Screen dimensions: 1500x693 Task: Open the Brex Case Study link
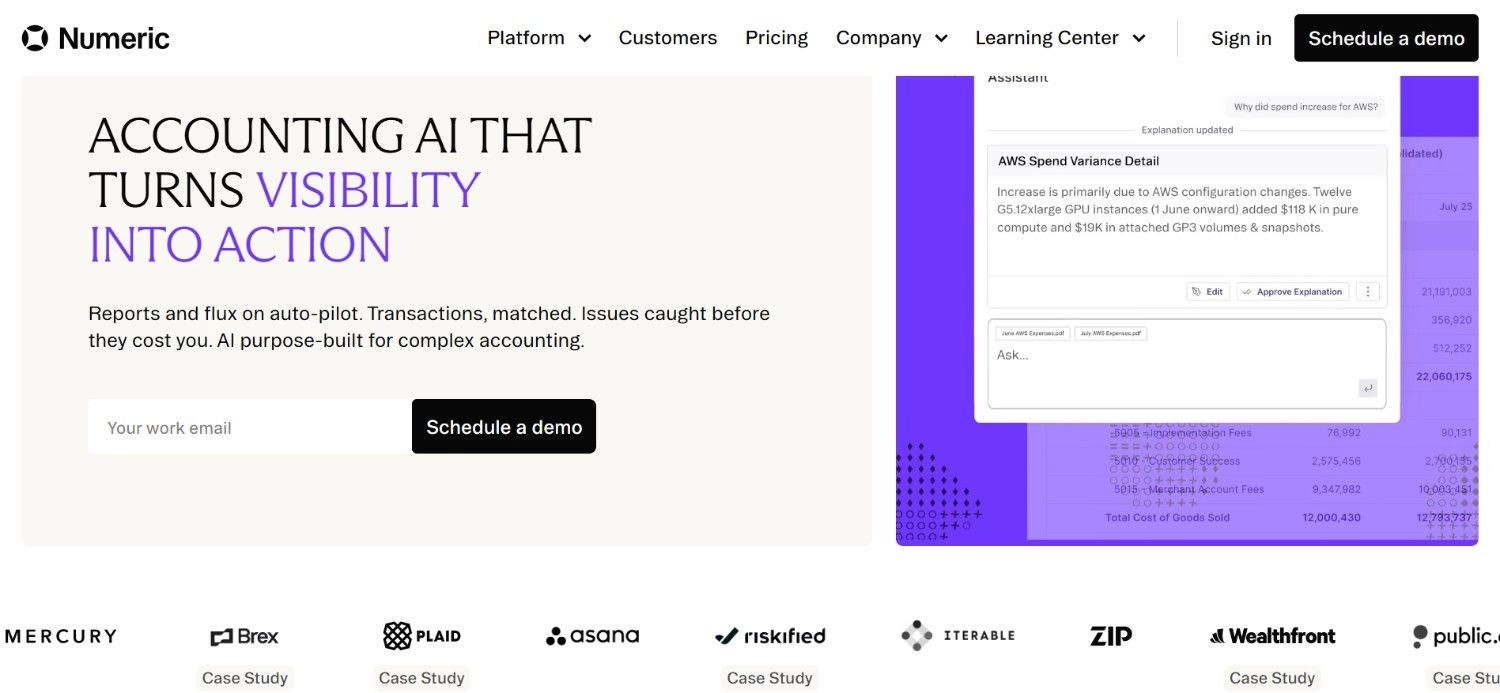coord(245,678)
